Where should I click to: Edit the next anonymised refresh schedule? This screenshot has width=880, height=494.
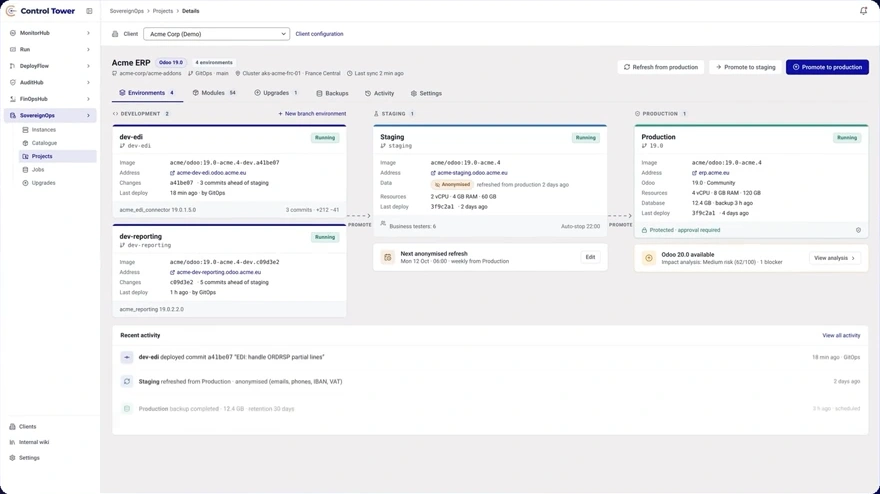point(590,257)
